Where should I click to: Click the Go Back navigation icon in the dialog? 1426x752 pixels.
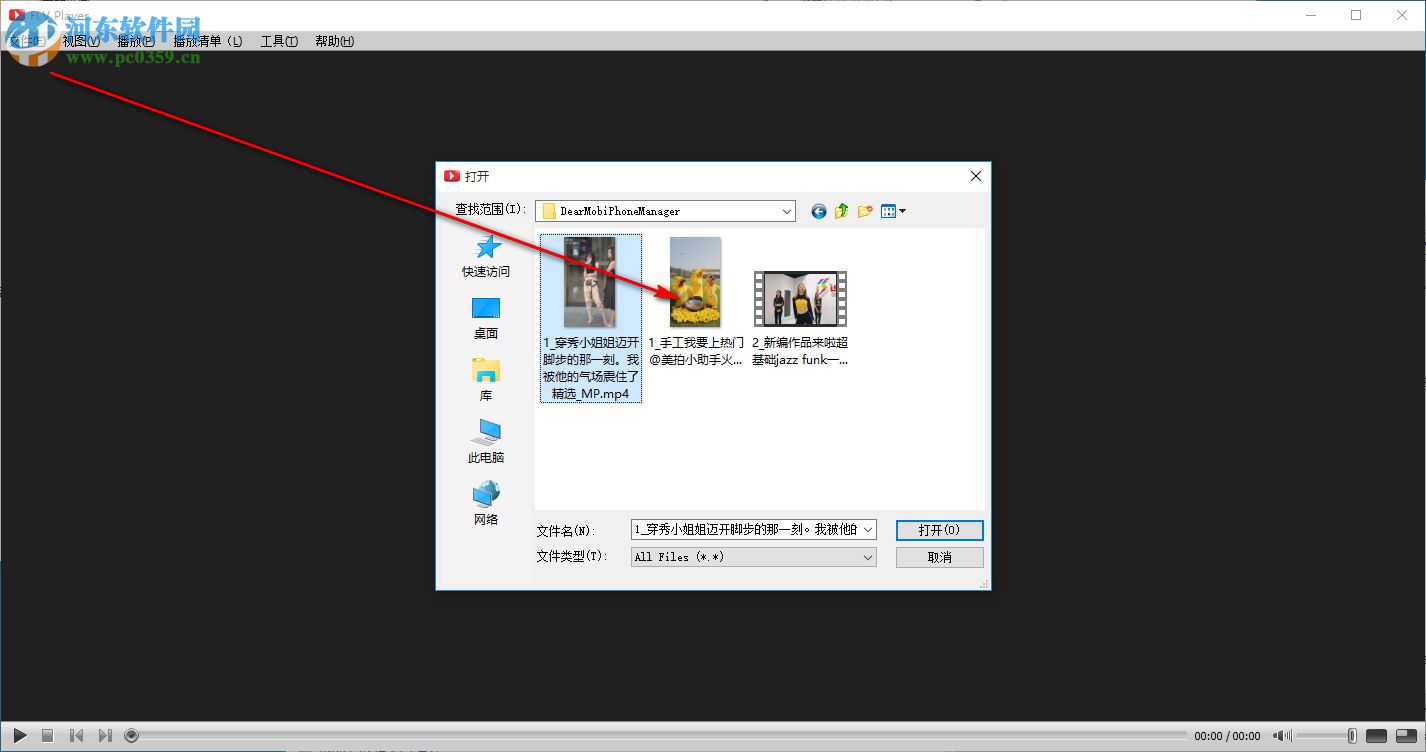point(817,211)
